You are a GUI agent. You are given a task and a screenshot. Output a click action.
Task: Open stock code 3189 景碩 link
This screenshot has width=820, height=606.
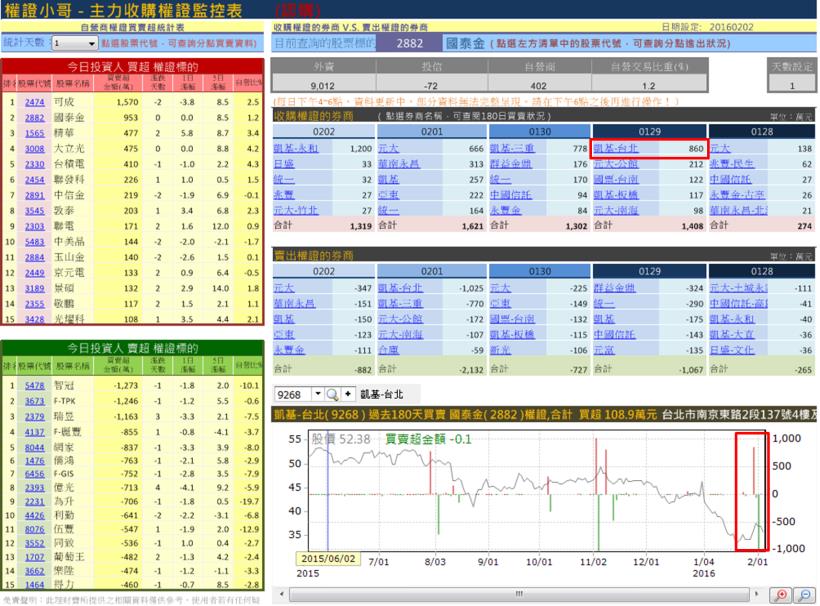pos(35,288)
